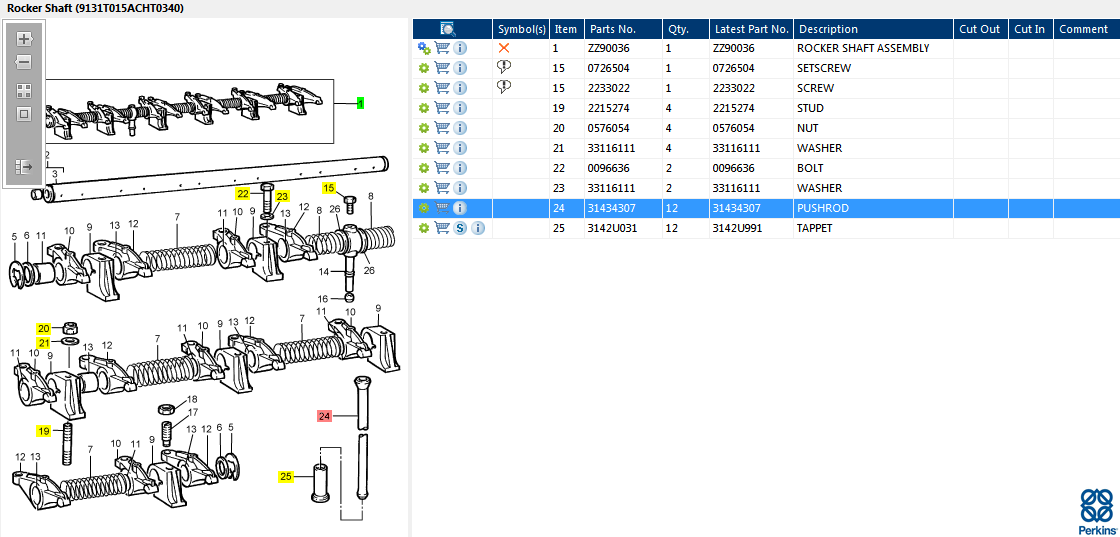The image size is (1120, 537).
Task: Click the list-with-arrow icon in diagram toolbar
Action: click(x=24, y=167)
